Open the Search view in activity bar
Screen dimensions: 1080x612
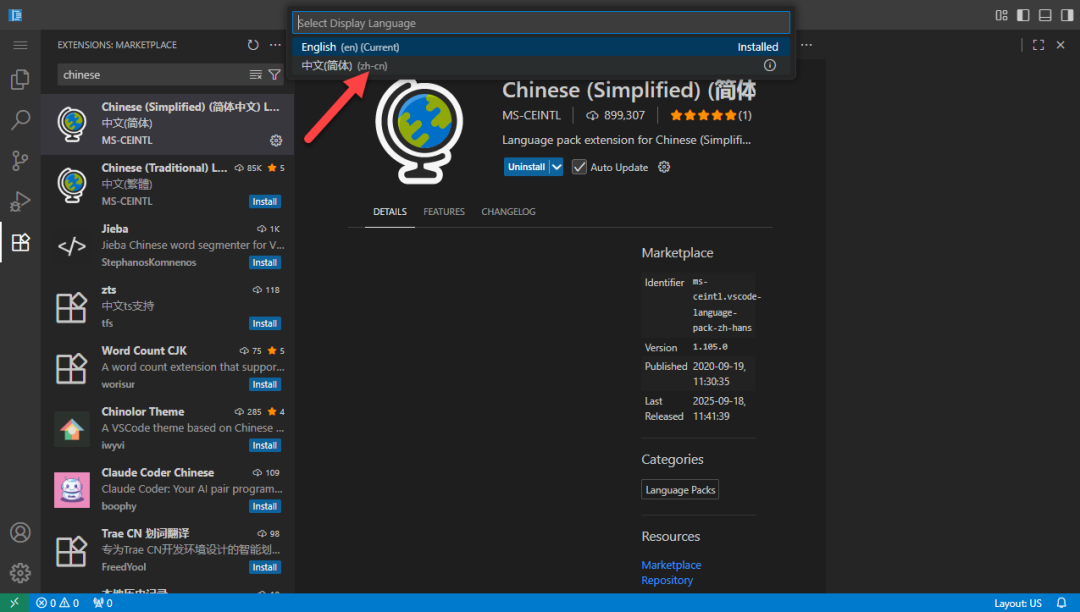point(20,120)
